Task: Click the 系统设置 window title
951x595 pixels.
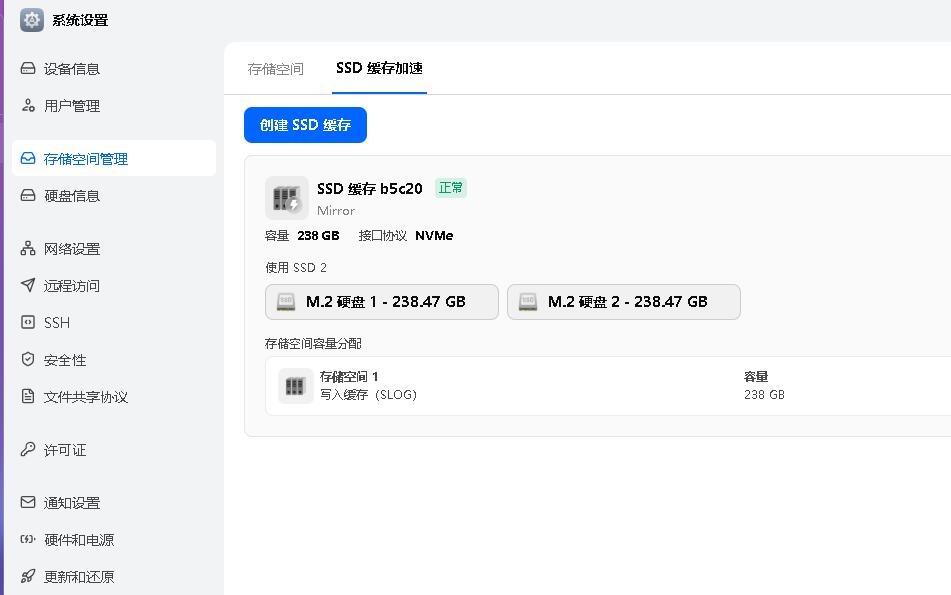Action: click(x=80, y=20)
